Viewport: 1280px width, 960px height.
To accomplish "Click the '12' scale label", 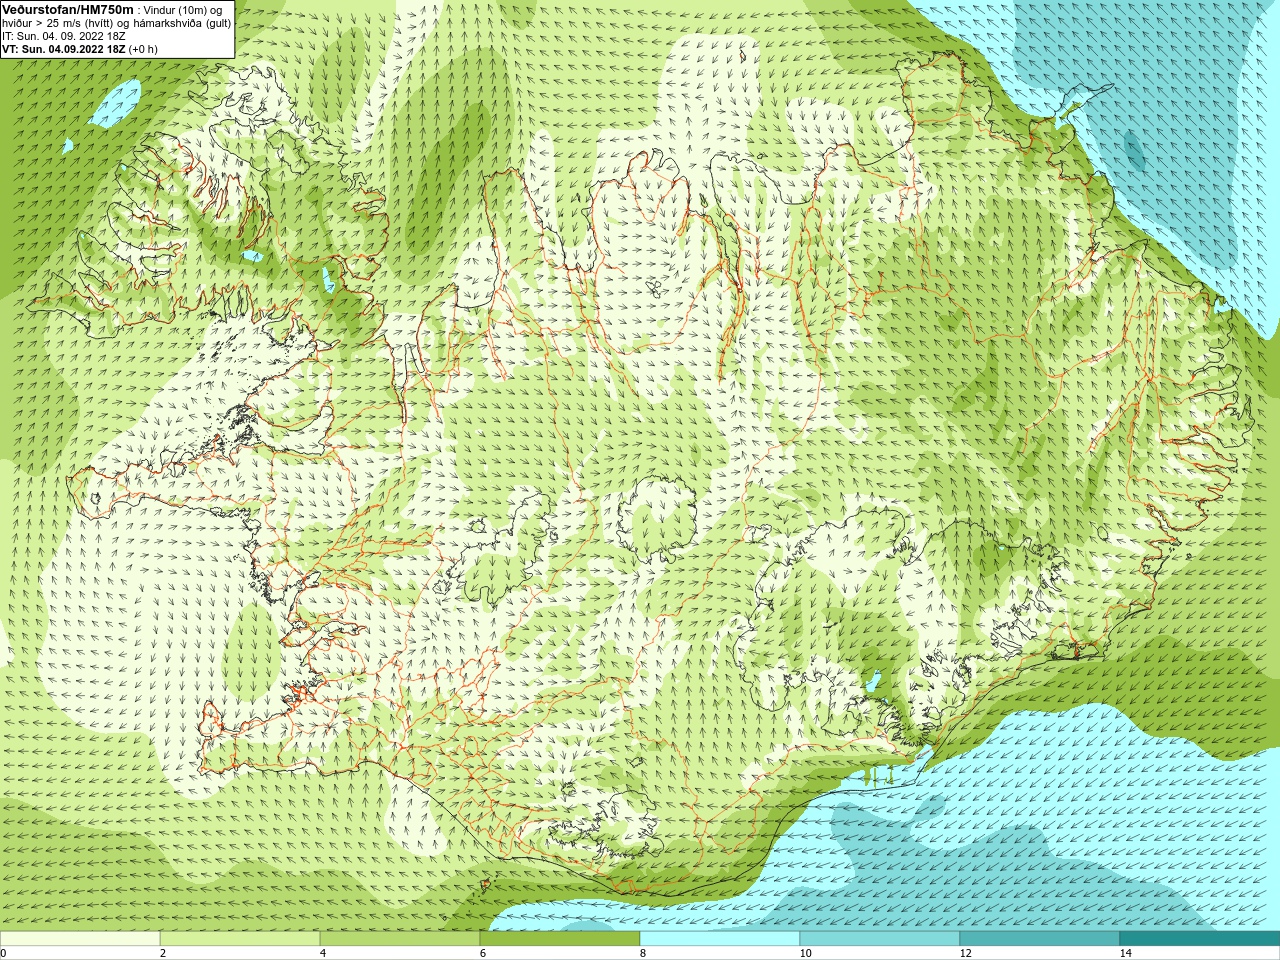I will pos(965,953).
